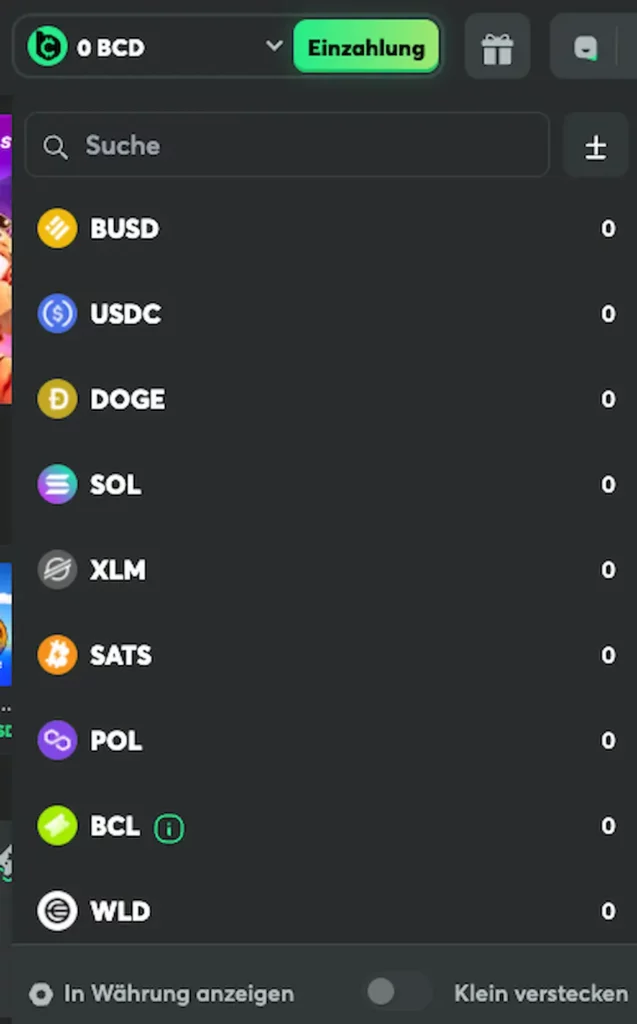
Task: Open the chat bubble icon
Action: pyautogui.click(x=586, y=48)
